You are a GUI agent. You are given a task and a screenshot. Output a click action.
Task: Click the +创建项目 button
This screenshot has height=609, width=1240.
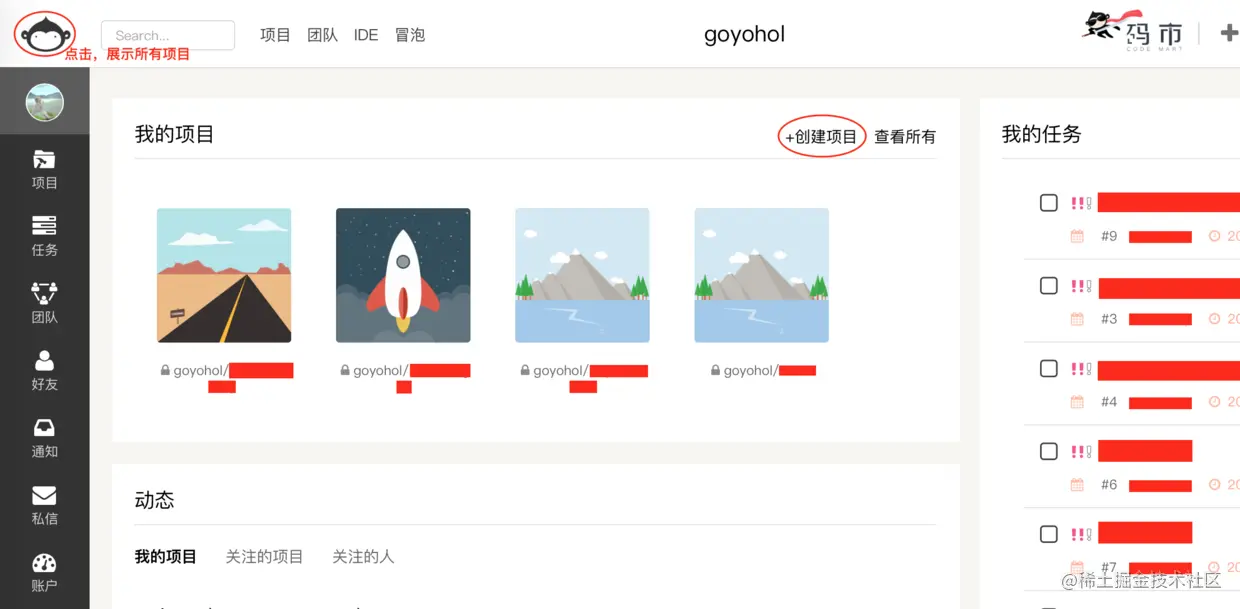[x=820, y=136]
